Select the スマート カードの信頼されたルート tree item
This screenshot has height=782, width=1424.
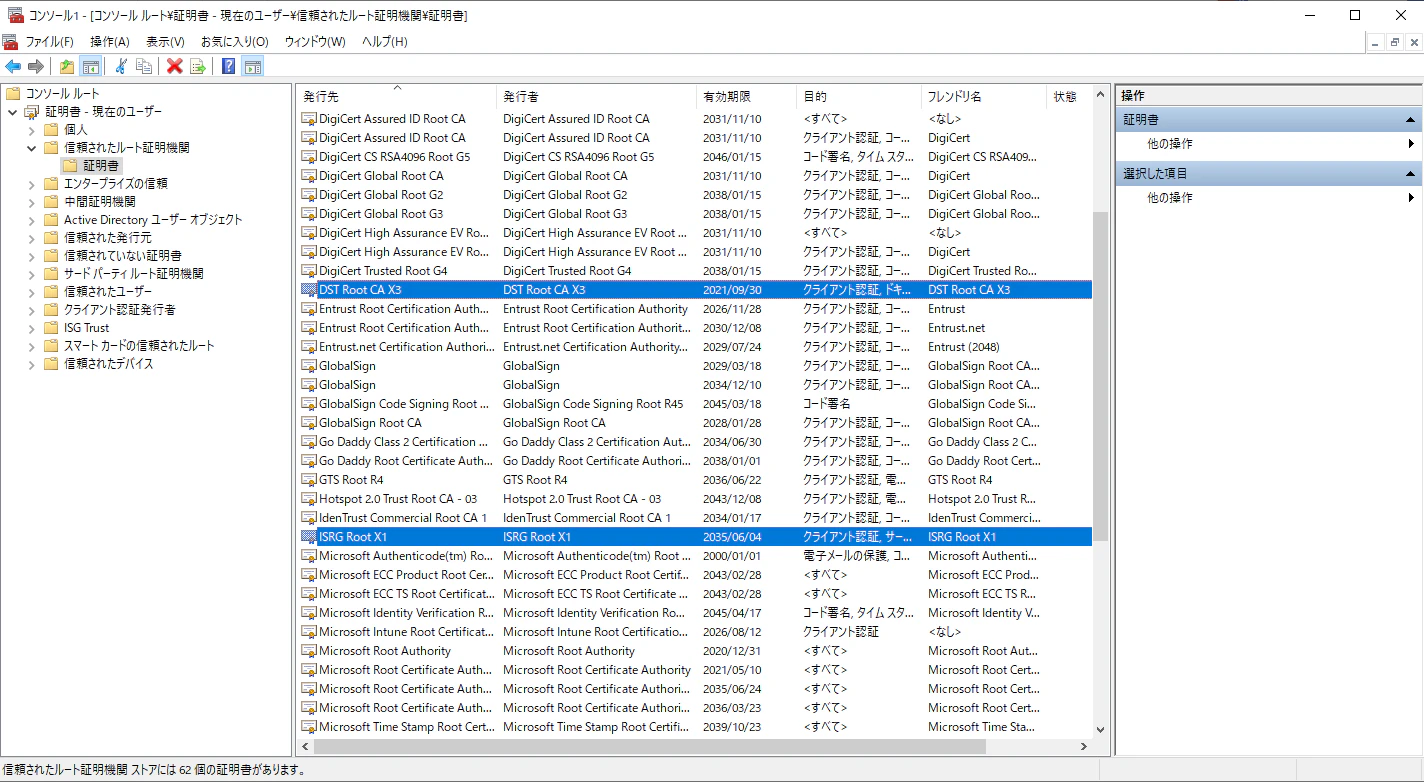(139, 345)
